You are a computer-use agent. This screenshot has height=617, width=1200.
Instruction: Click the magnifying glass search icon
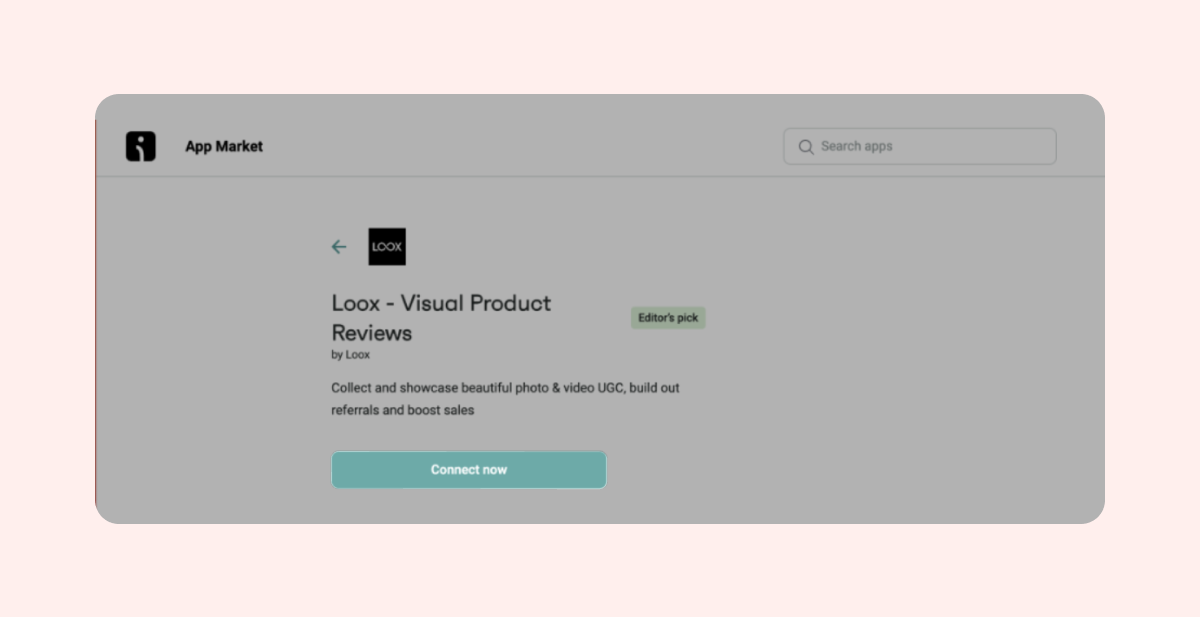click(x=805, y=147)
